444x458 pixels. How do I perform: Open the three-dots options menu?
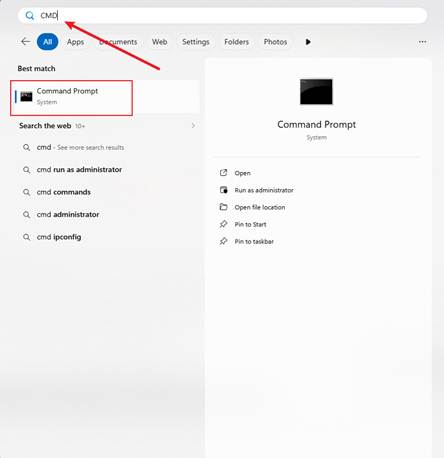click(422, 42)
